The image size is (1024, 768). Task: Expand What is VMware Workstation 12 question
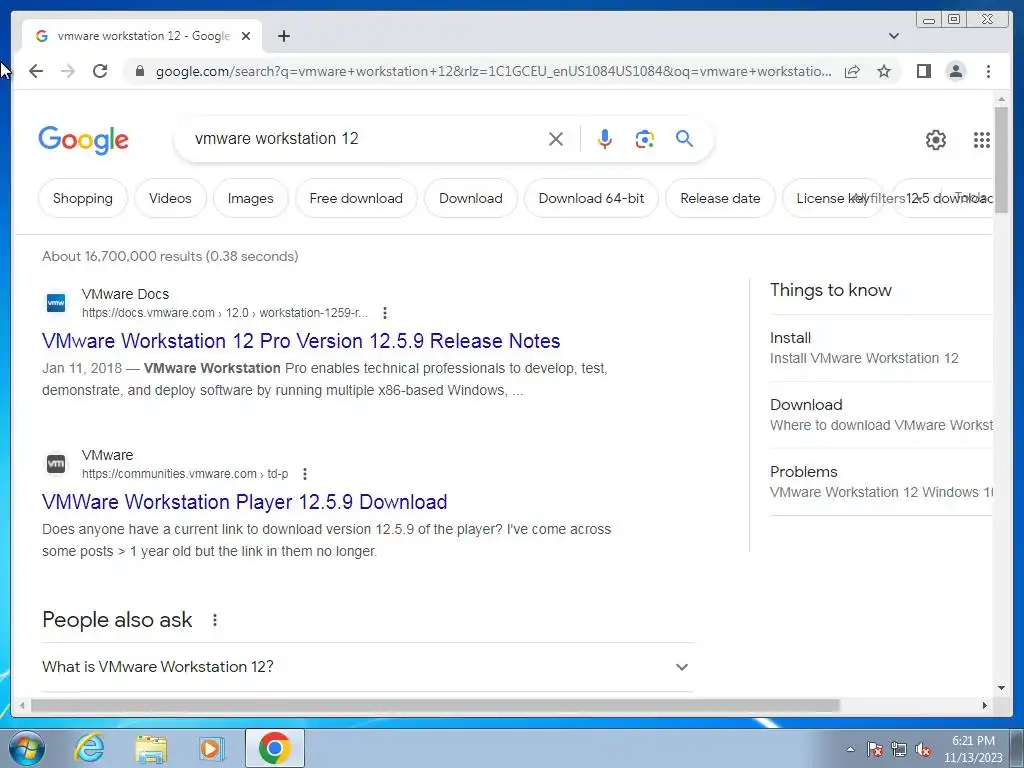click(x=367, y=667)
